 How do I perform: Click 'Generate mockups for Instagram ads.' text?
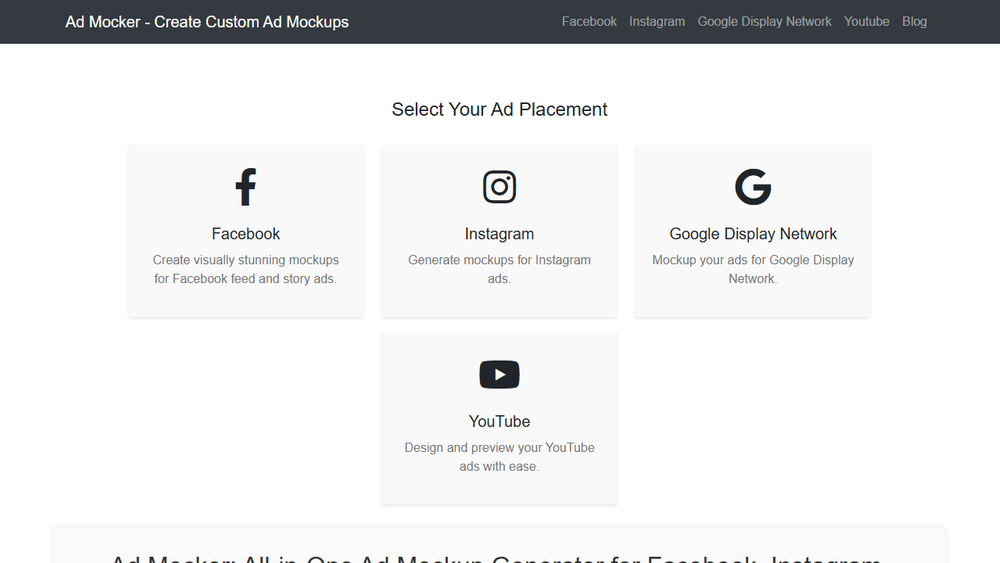[x=499, y=269]
